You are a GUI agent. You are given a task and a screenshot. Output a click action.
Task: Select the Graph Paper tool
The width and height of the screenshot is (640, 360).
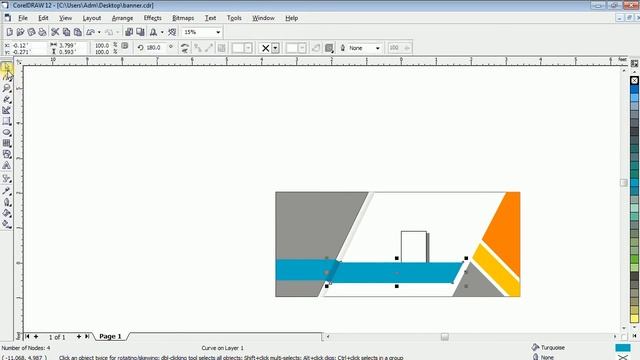click(7, 143)
